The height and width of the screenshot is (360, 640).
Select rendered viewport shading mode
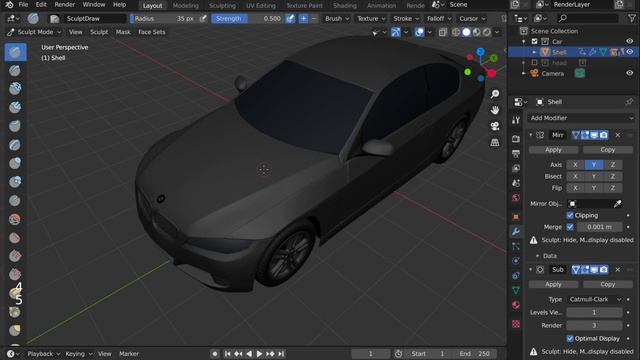coord(487,32)
